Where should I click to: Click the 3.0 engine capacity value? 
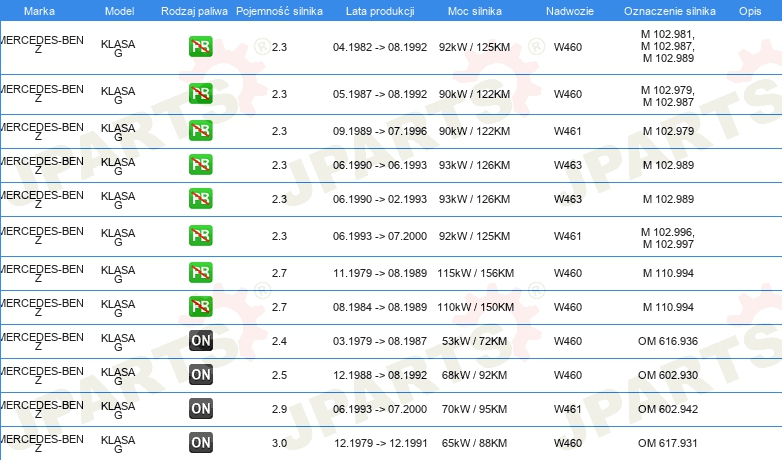tap(279, 443)
